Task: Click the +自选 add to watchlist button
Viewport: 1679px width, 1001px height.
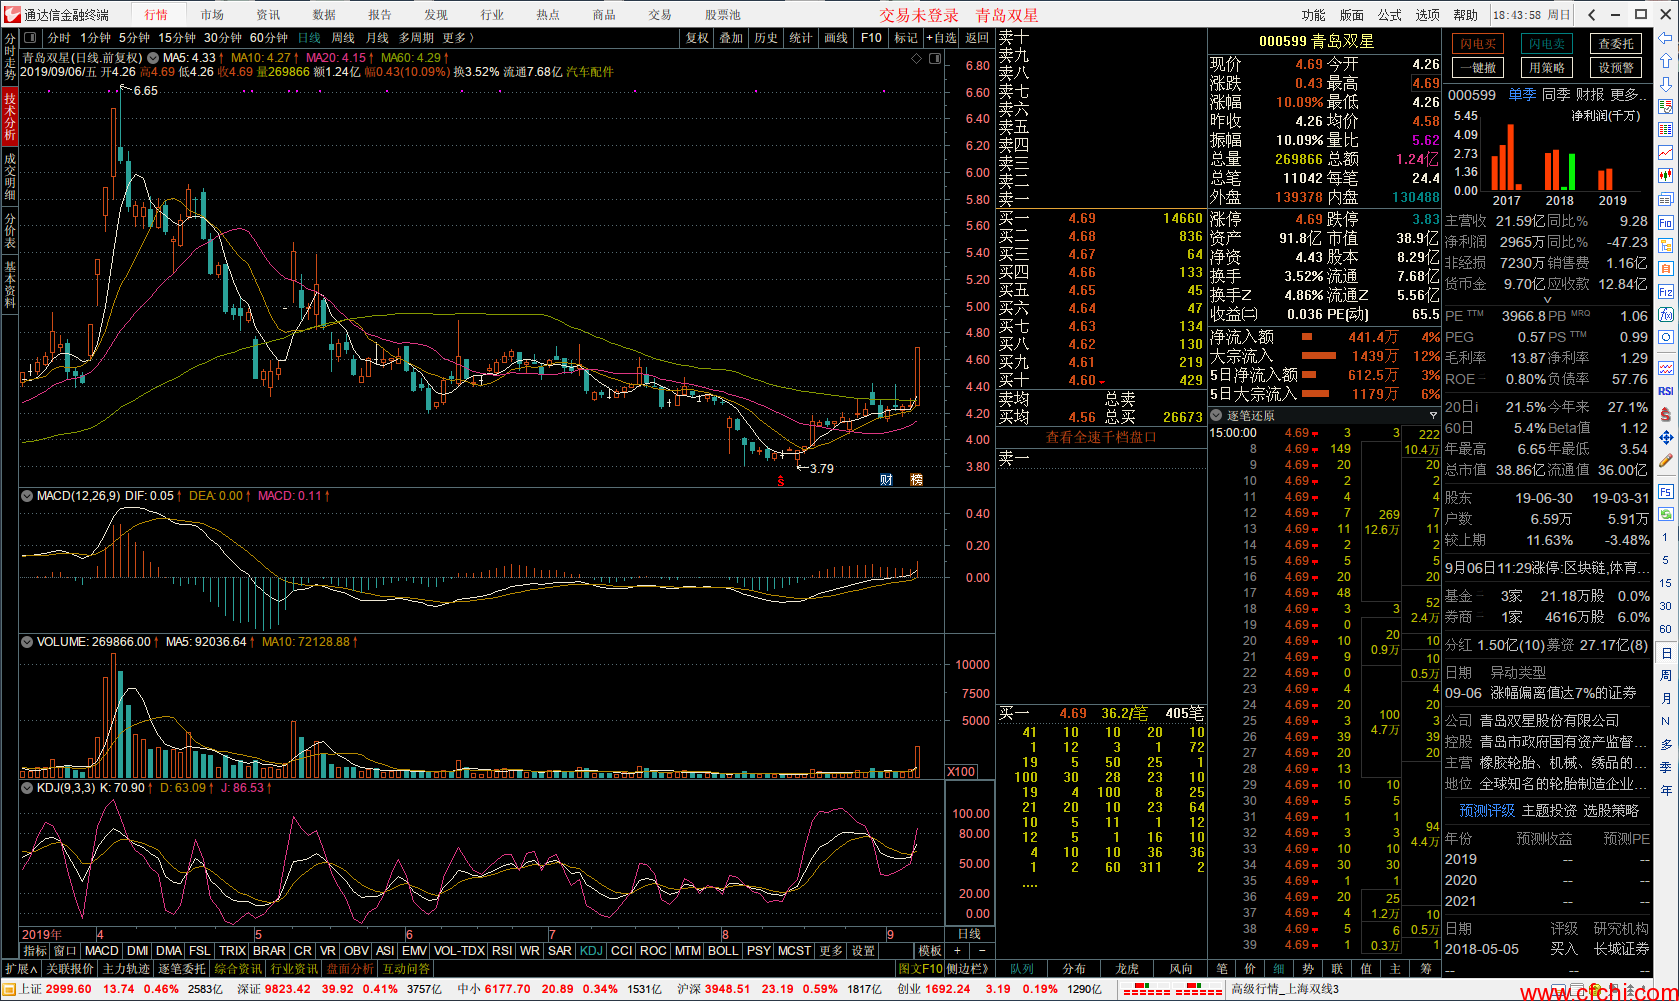Action: coord(941,38)
